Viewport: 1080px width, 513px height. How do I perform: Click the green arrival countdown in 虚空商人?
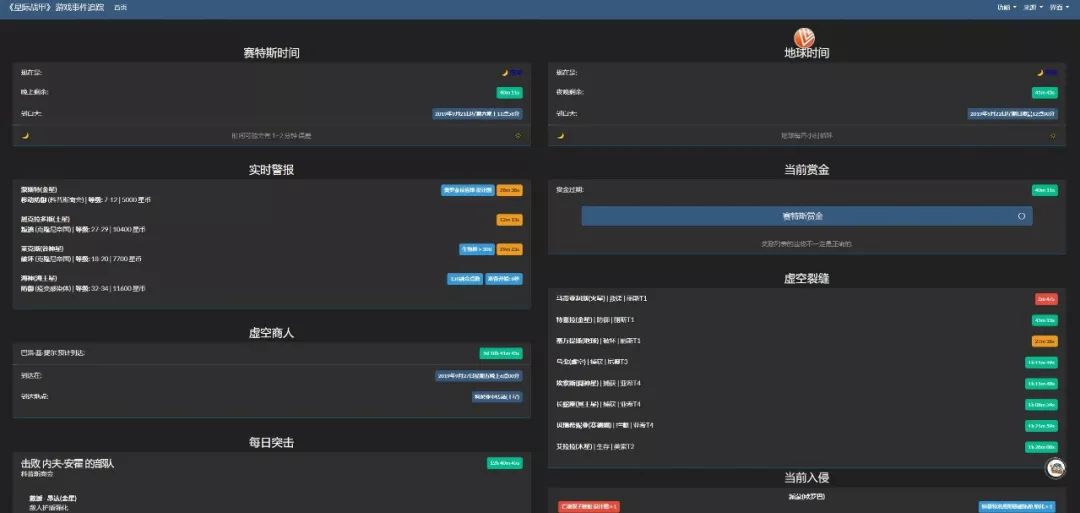501,353
